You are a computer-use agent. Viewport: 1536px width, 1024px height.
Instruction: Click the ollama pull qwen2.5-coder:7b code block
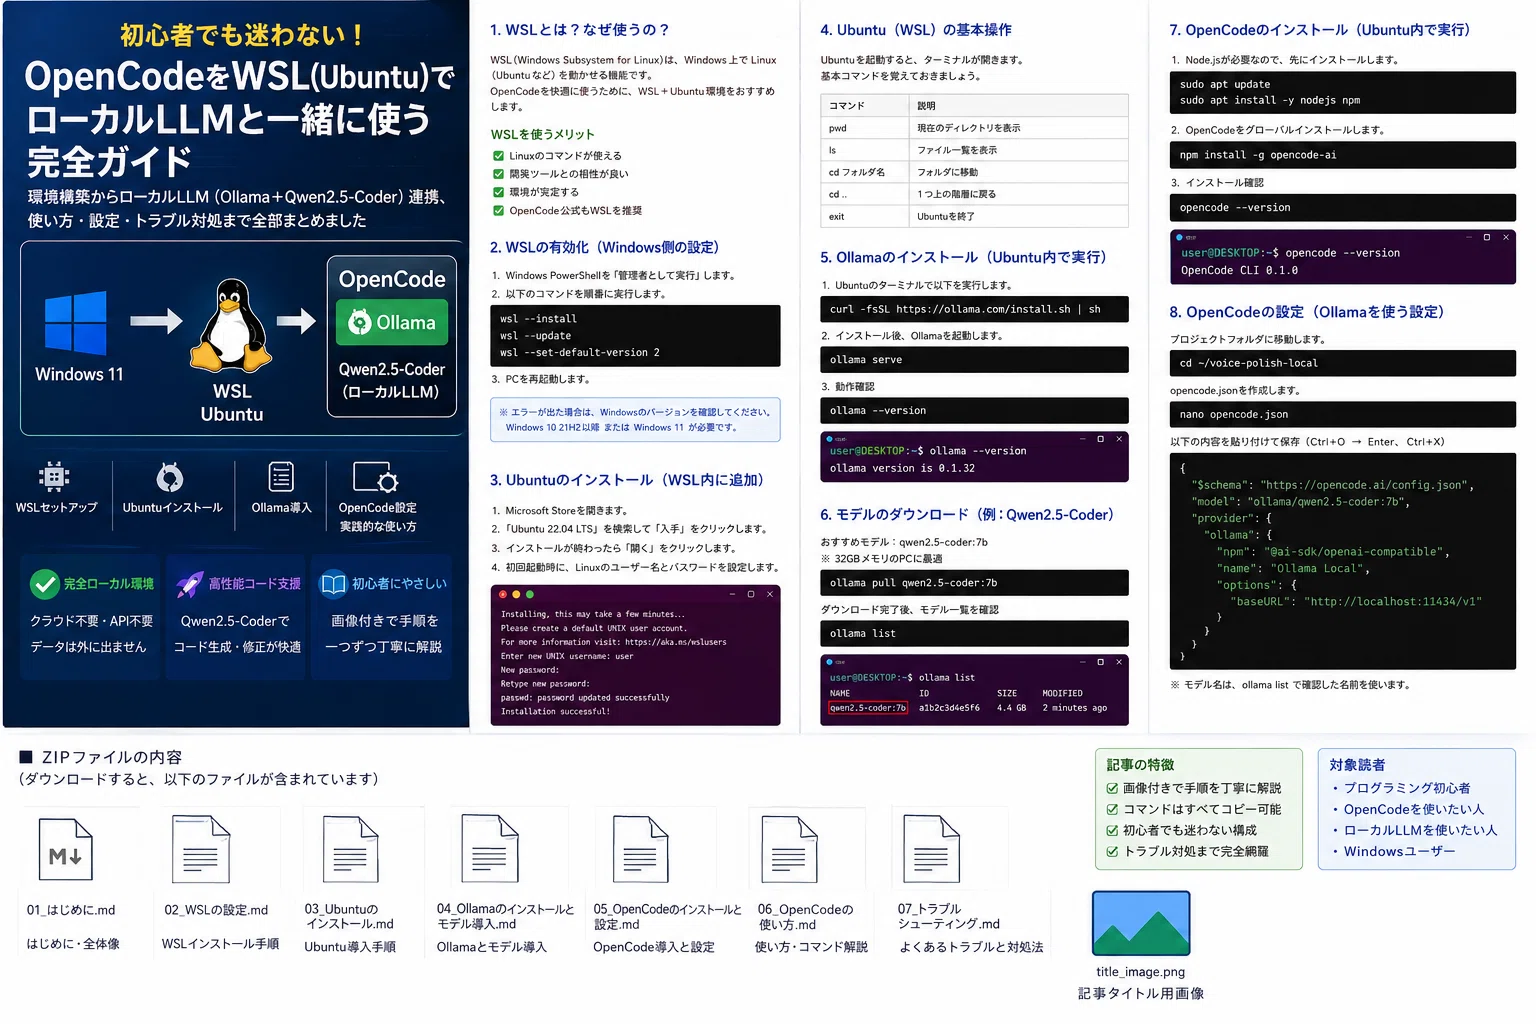(x=974, y=583)
